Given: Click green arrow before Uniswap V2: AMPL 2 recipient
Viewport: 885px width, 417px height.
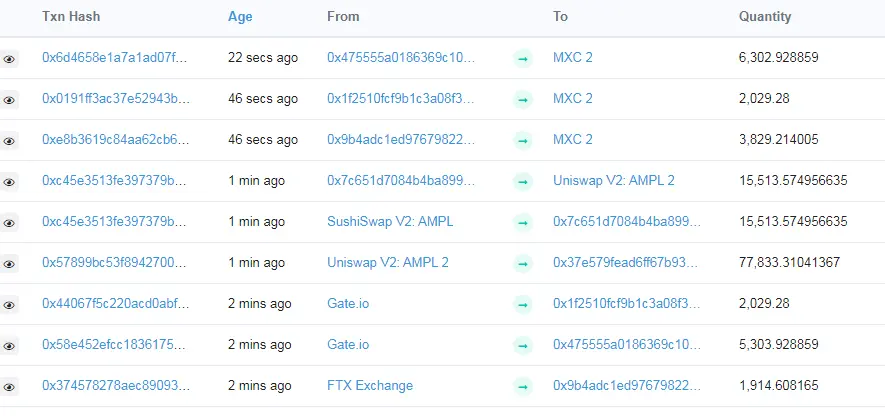Looking at the screenshot, I should point(523,182).
